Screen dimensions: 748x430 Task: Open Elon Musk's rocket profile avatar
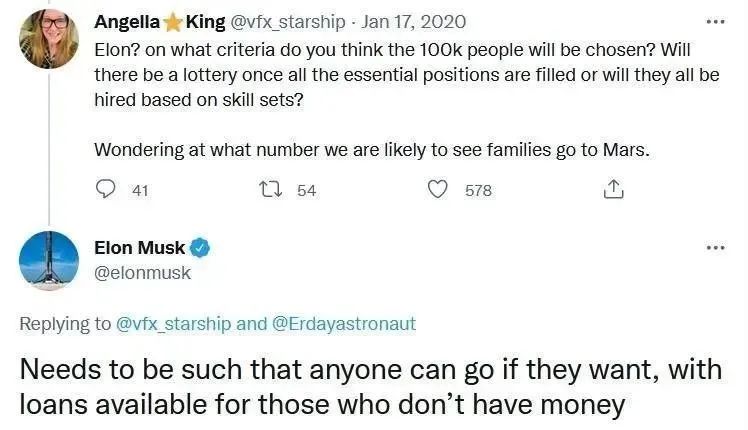49,261
